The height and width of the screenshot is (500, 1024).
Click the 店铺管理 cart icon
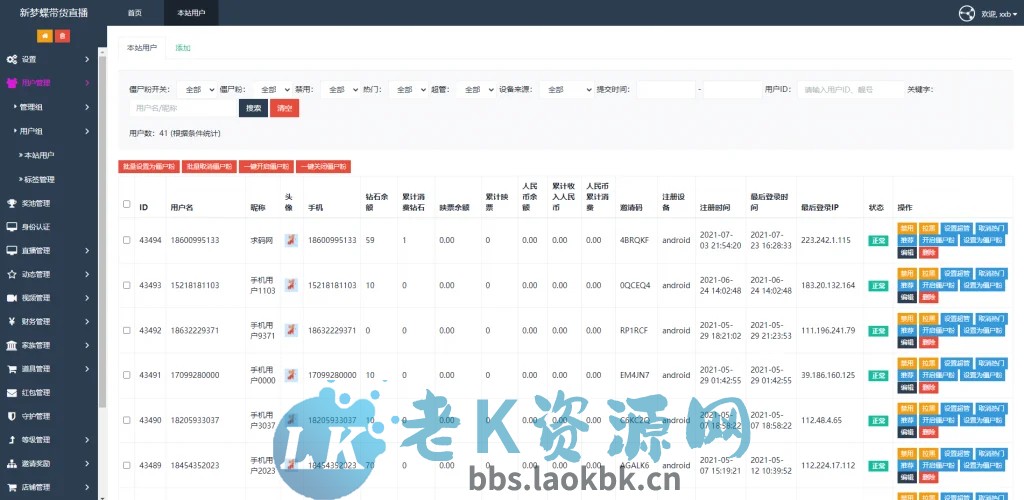click(x=12, y=487)
